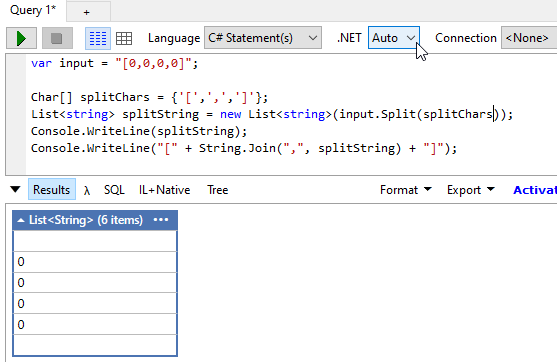Viewport: 557px width, 362px height.
Task: Switch results to data grid view
Action: 124,38
